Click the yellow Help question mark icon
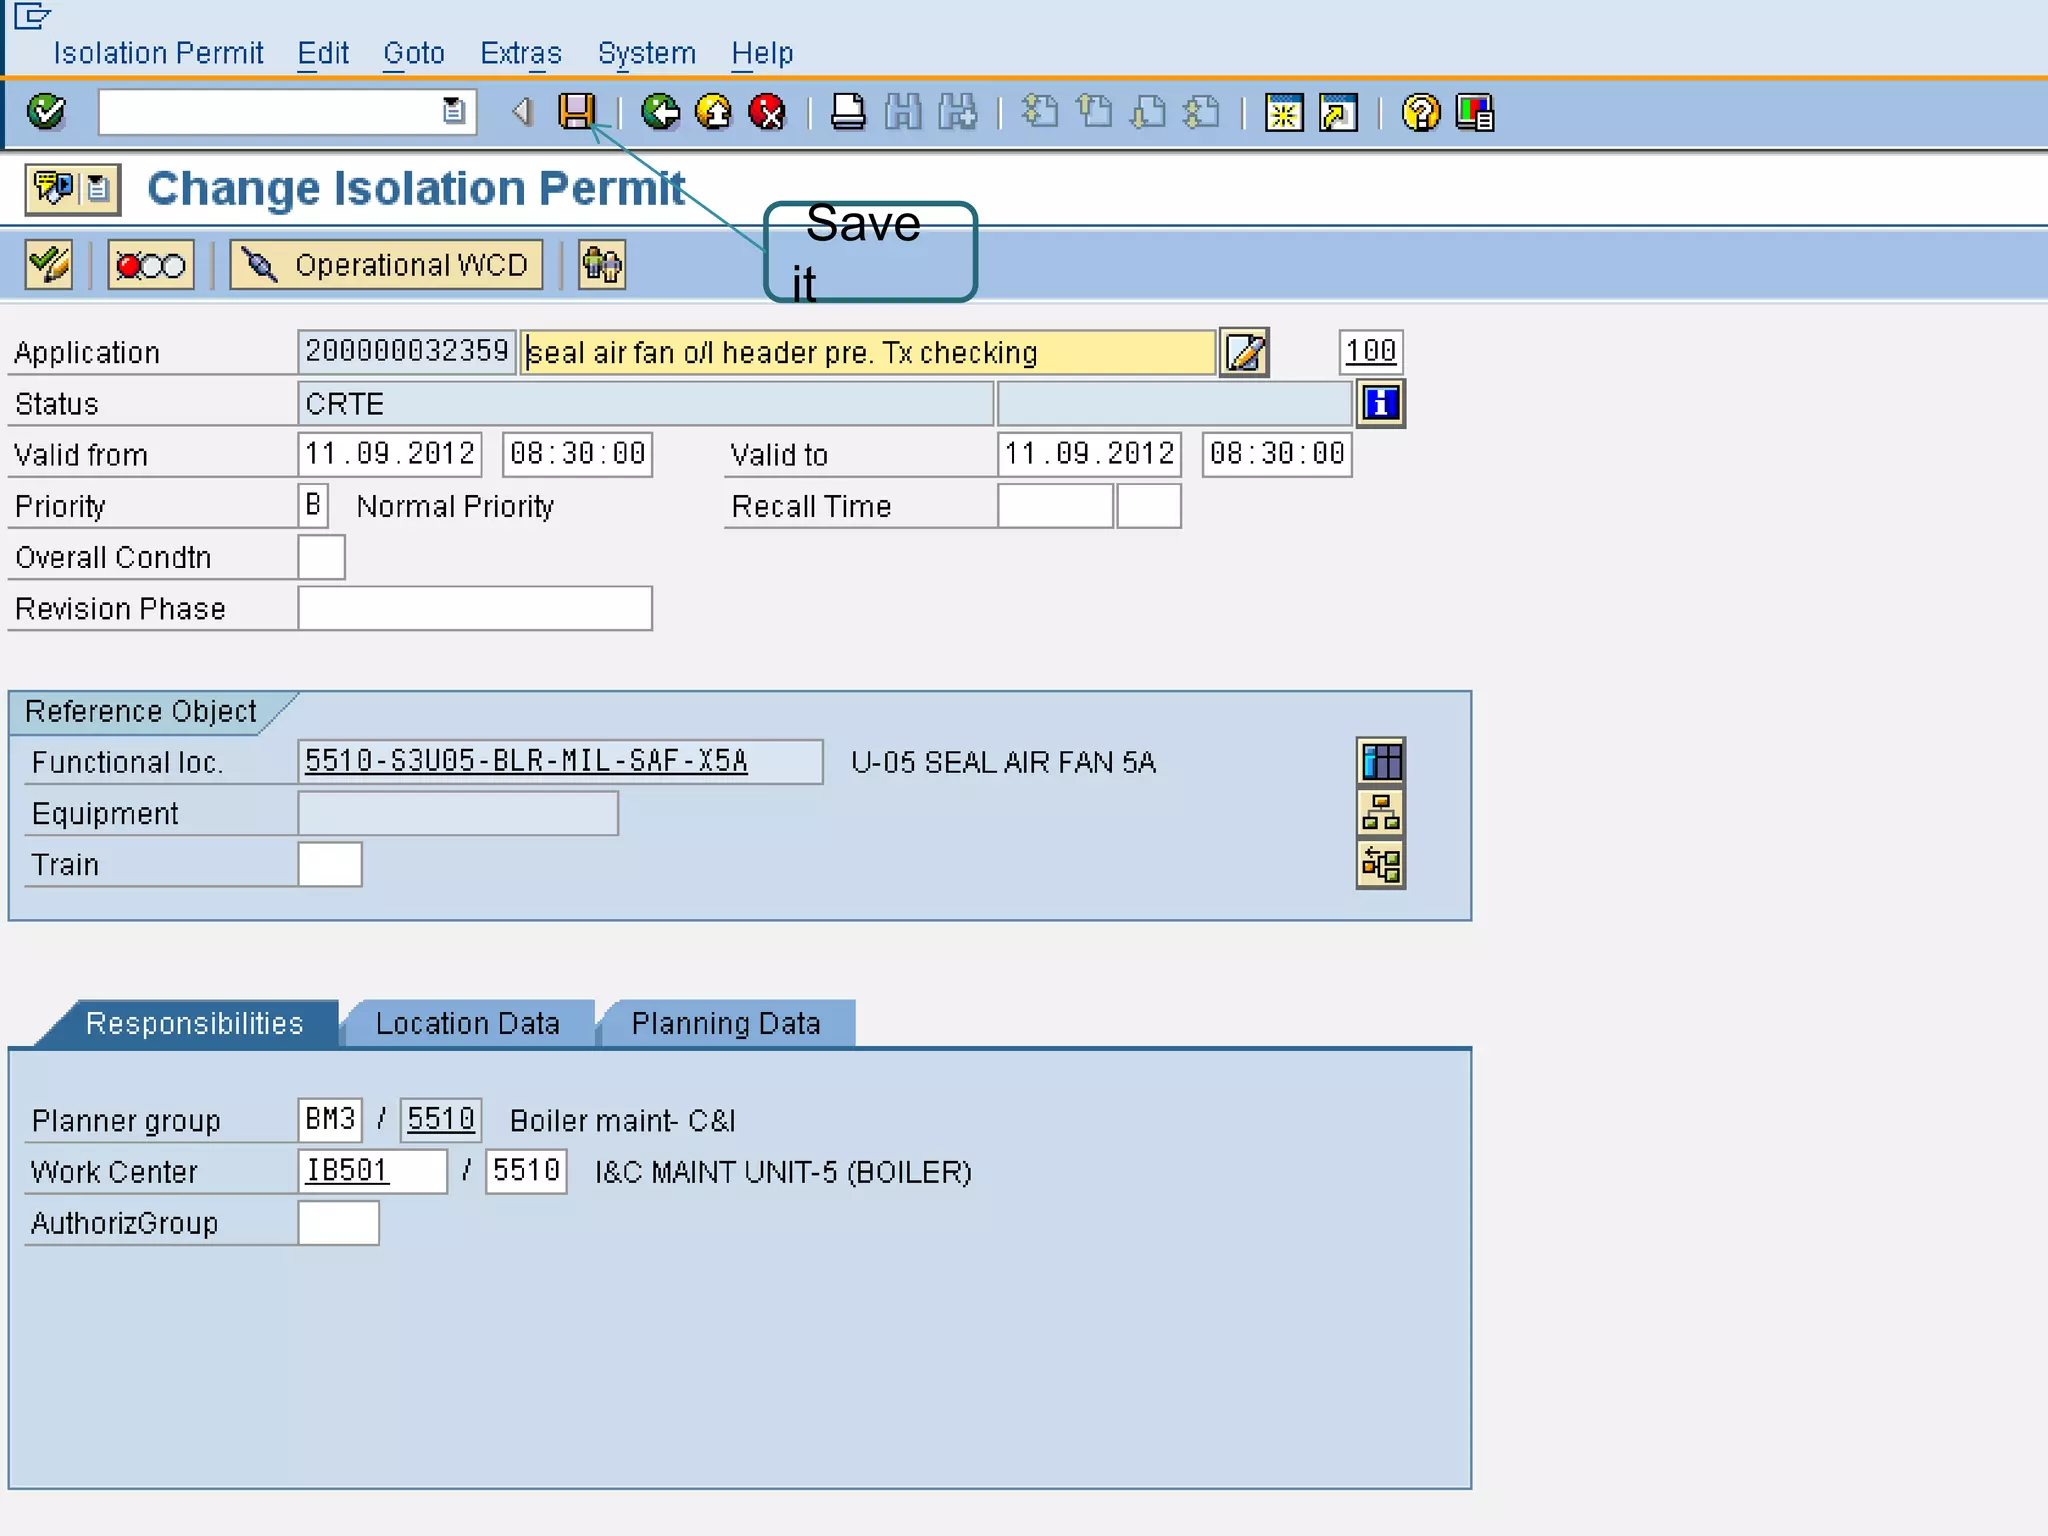The width and height of the screenshot is (2048, 1536). (1420, 112)
